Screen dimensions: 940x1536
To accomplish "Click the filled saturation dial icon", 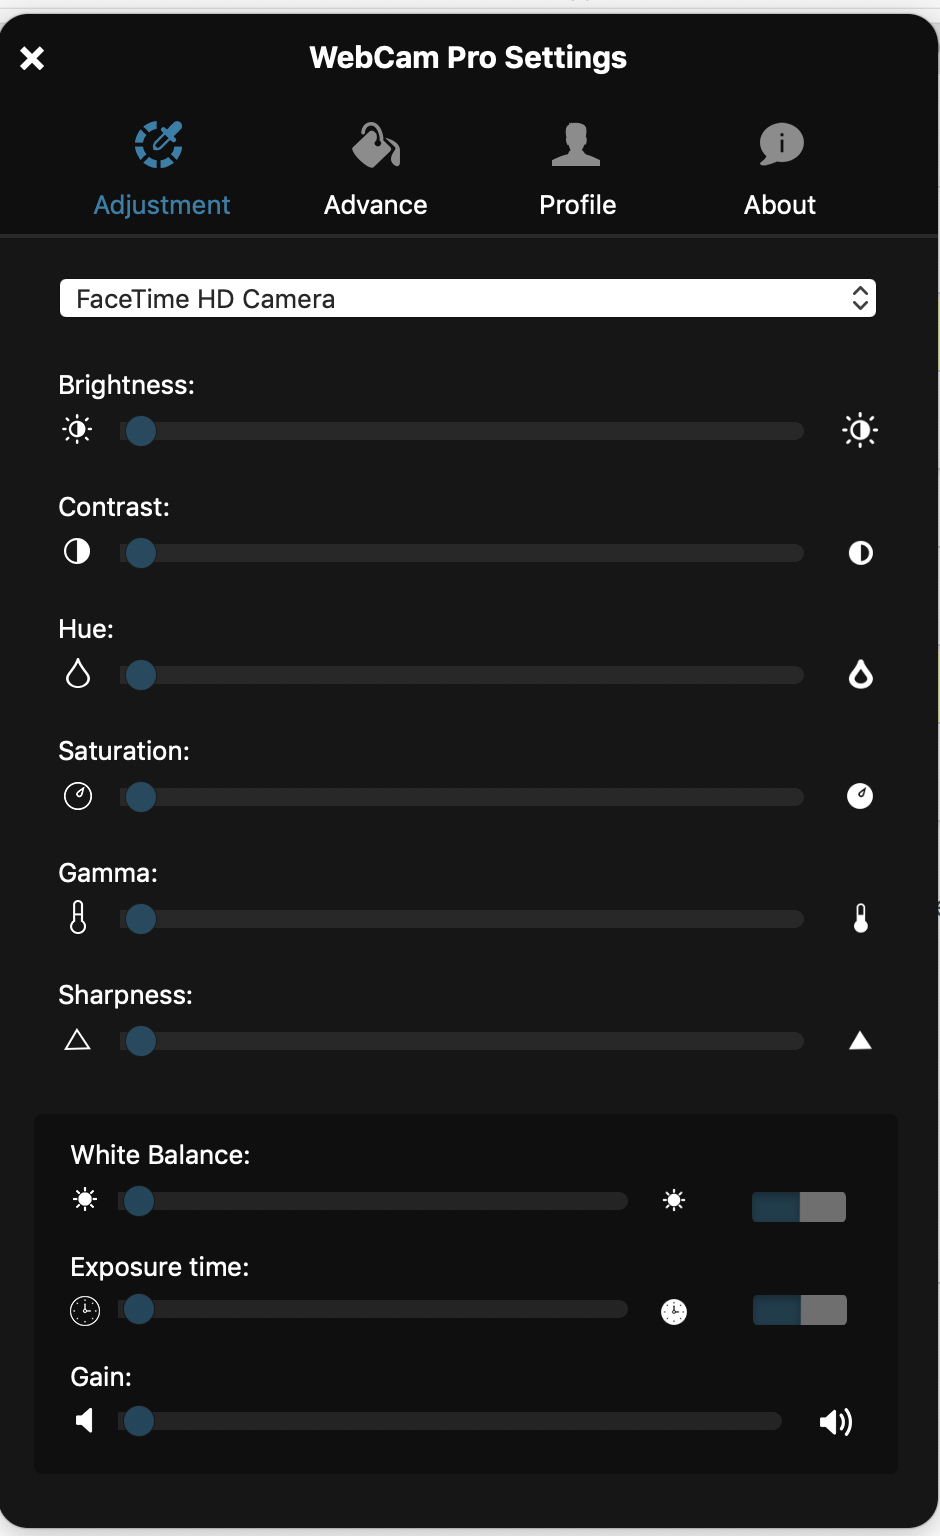I will 860,796.
